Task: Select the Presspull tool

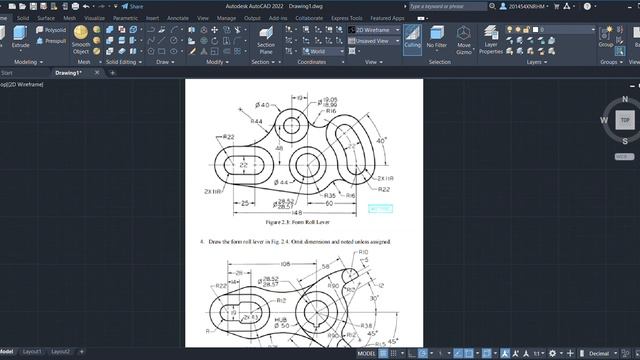Action: (x=51, y=41)
